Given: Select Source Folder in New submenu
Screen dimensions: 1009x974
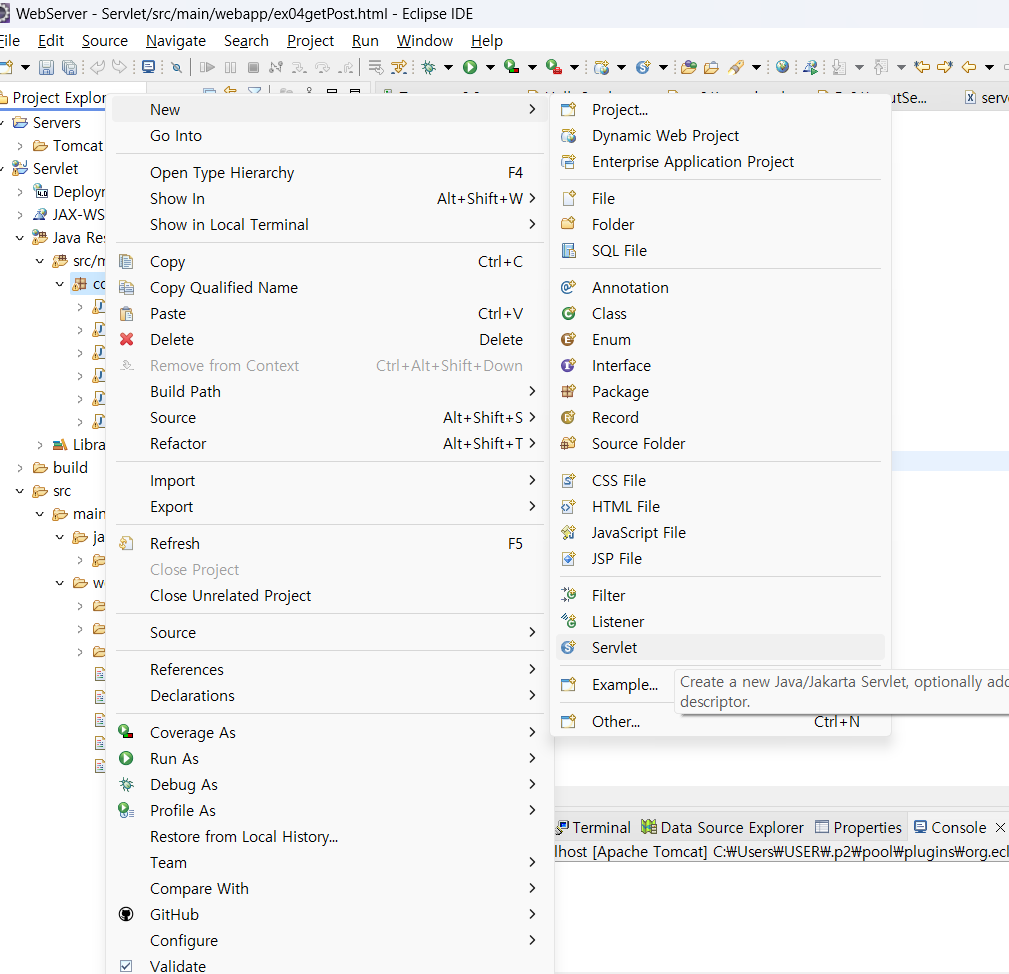Looking at the screenshot, I should click(x=719, y=443).
